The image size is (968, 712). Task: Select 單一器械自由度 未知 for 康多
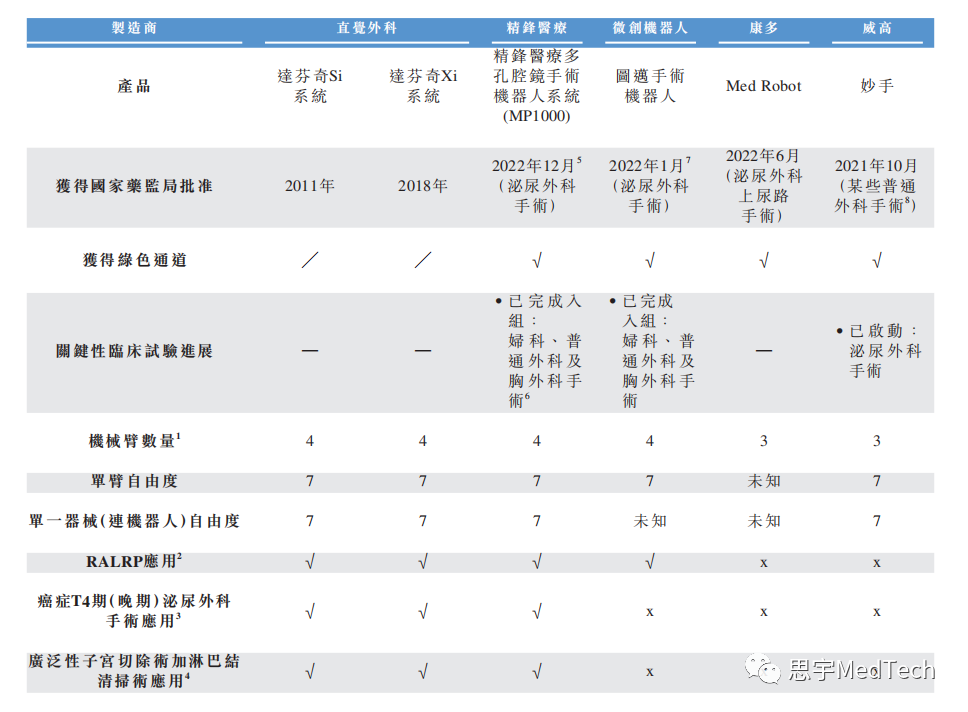pos(764,522)
